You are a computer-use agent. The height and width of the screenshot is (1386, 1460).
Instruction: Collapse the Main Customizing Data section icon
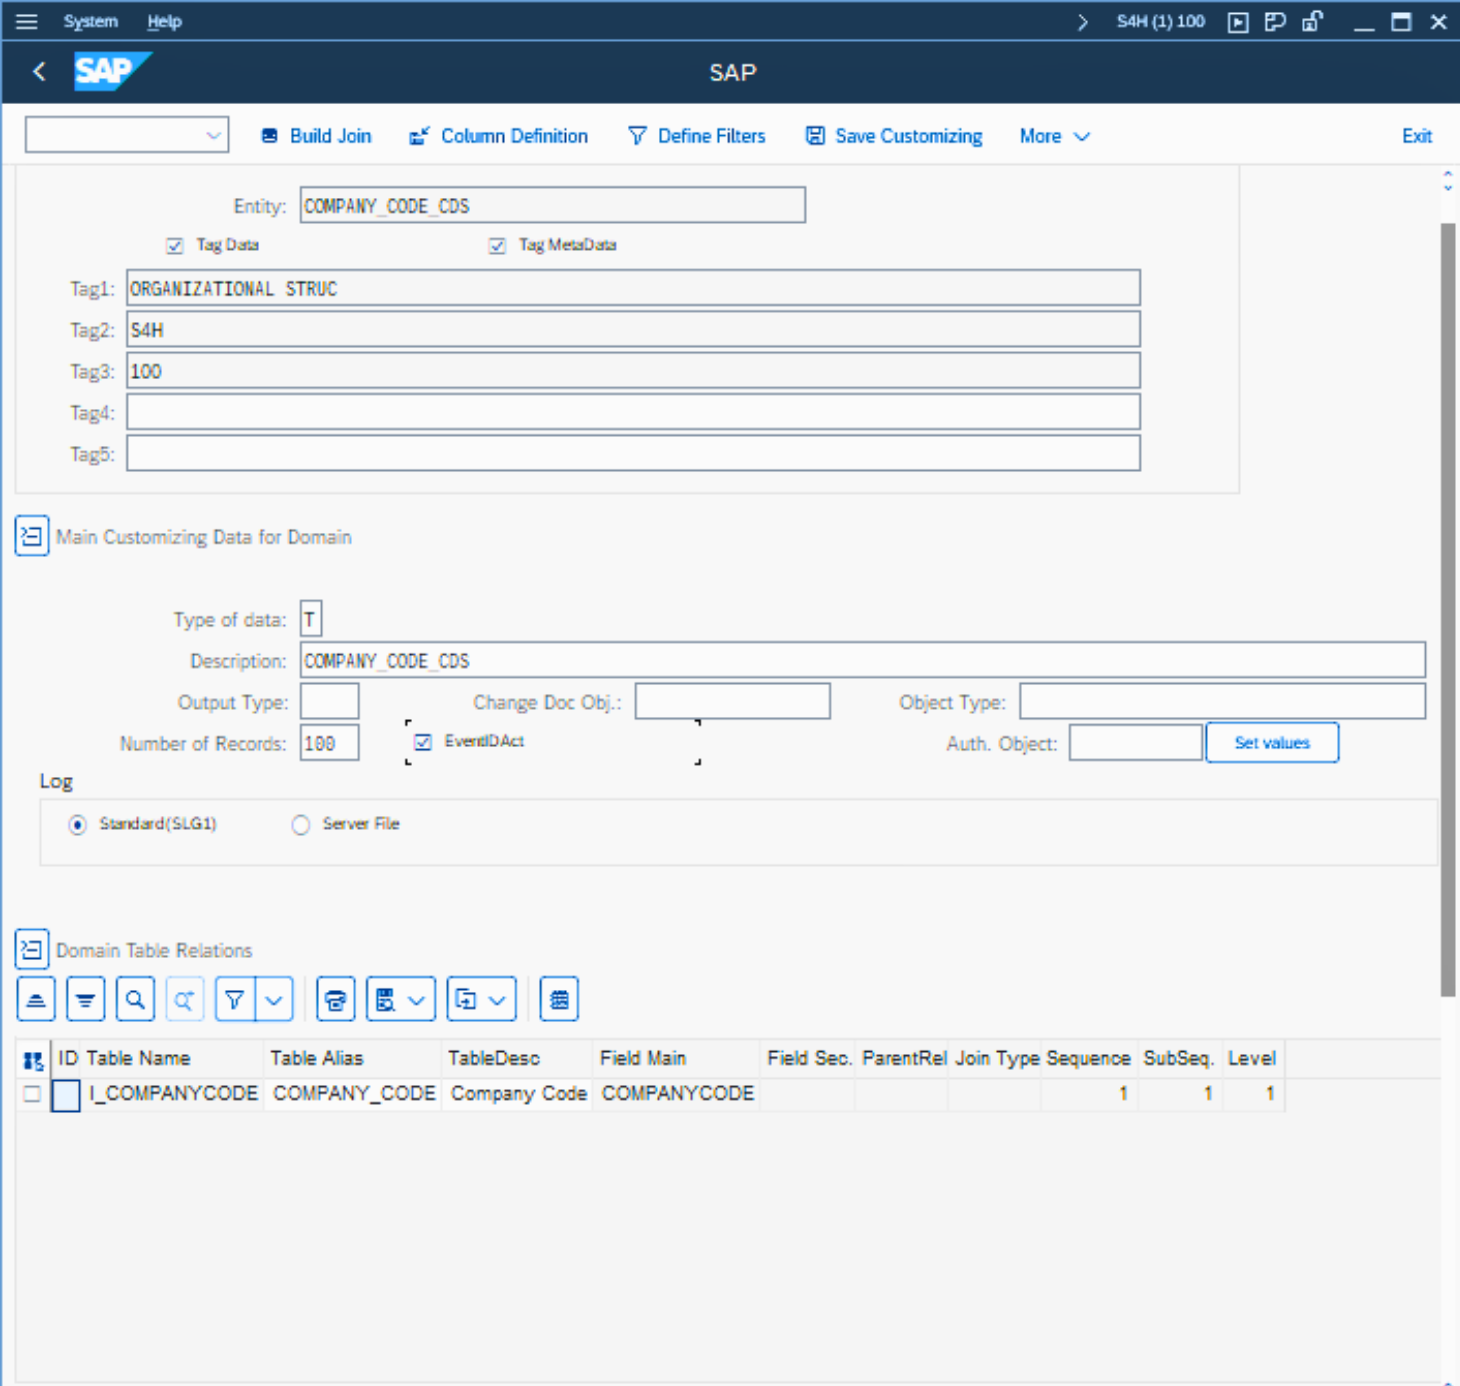pos(32,536)
